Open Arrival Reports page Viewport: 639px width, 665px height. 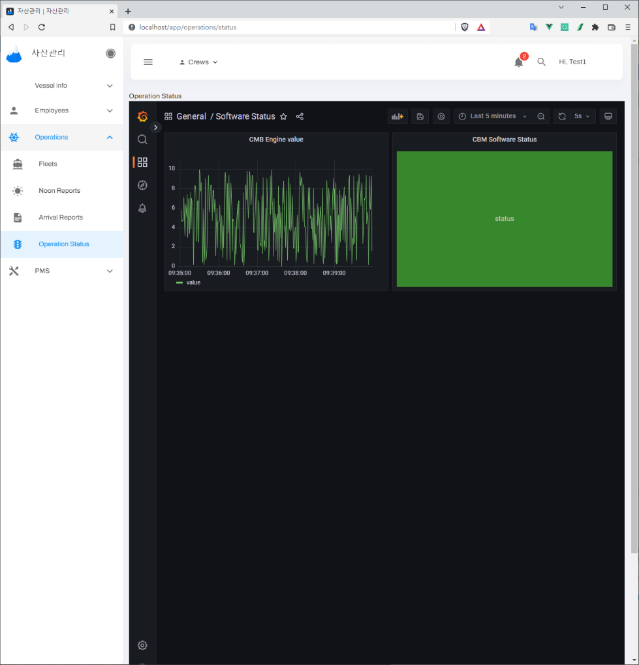coord(62,218)
